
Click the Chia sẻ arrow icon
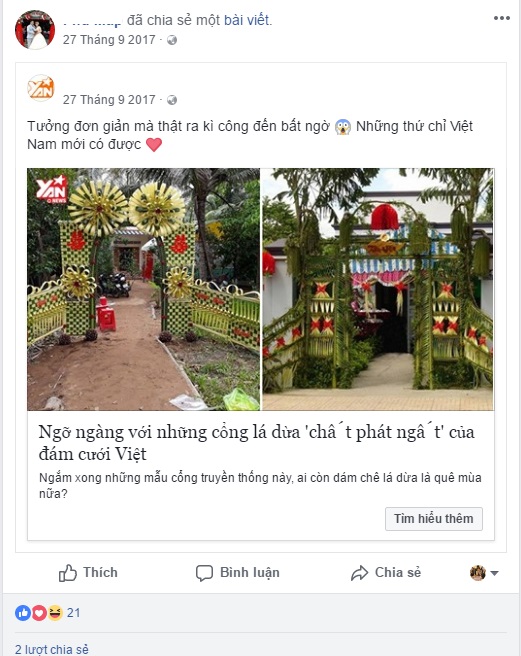(359, 573)
